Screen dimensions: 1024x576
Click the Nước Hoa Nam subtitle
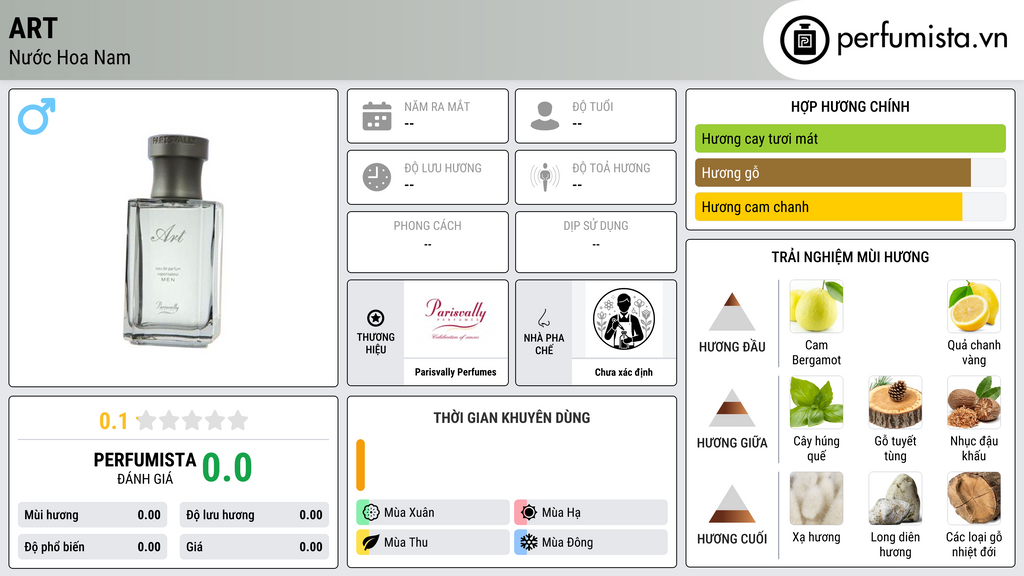pyautogui.click(x=70, y=57)
